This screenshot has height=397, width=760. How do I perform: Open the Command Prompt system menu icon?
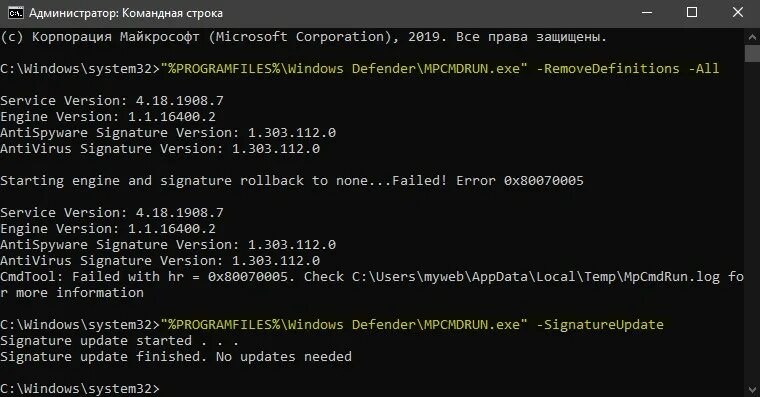(16, 13)
